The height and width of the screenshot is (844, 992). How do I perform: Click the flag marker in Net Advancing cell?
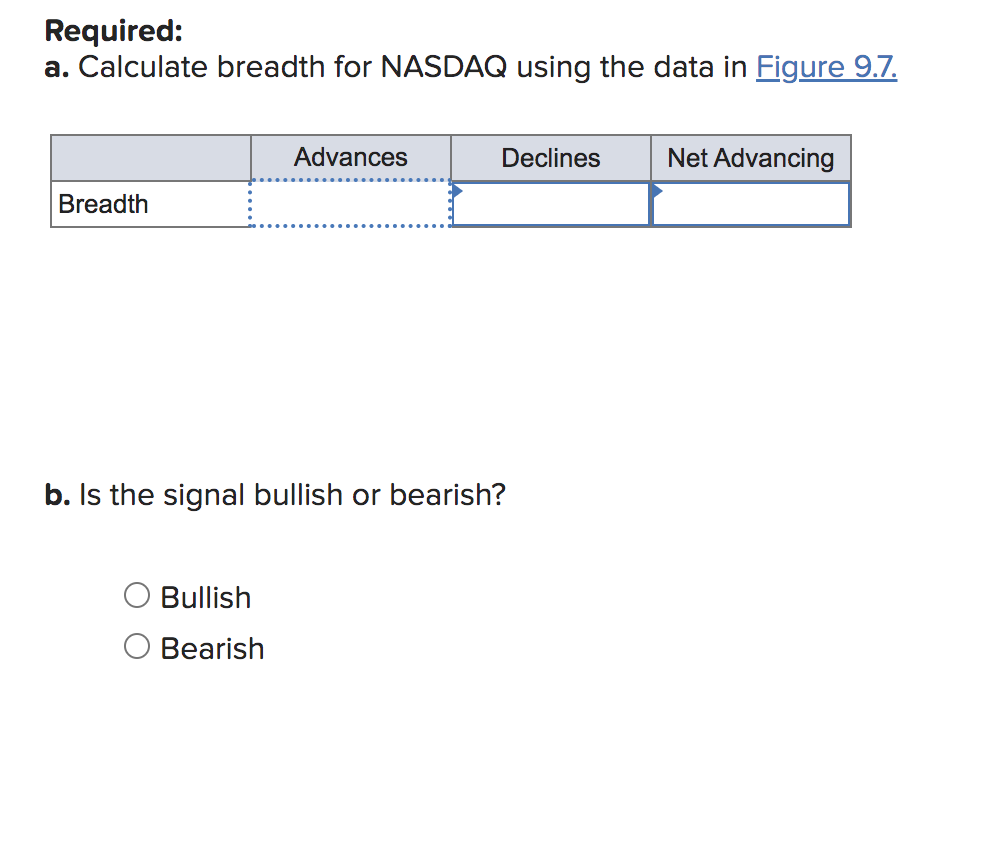click(658, 188)
